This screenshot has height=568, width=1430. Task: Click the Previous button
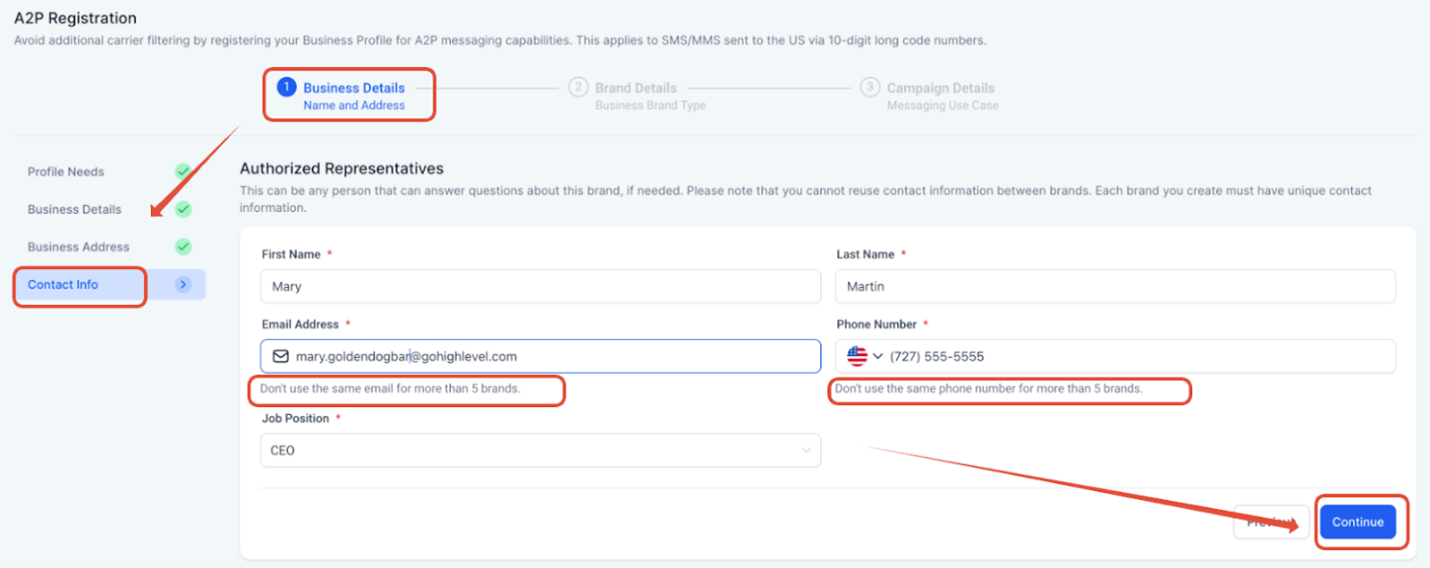pos(1271,522)
